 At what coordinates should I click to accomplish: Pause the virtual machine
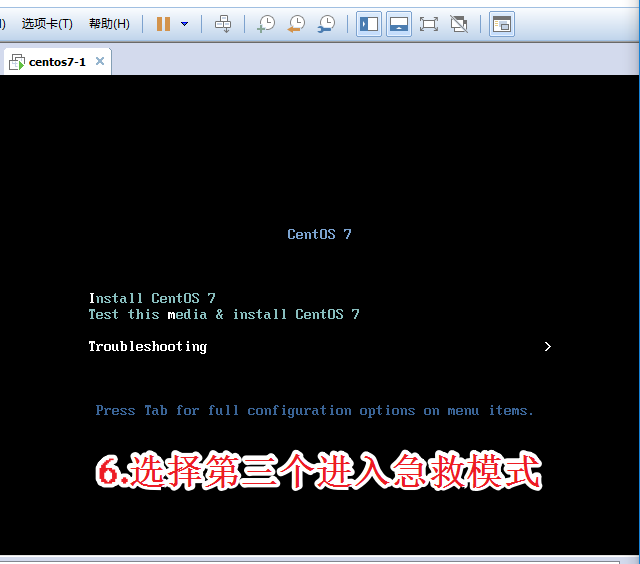point(163,24)
